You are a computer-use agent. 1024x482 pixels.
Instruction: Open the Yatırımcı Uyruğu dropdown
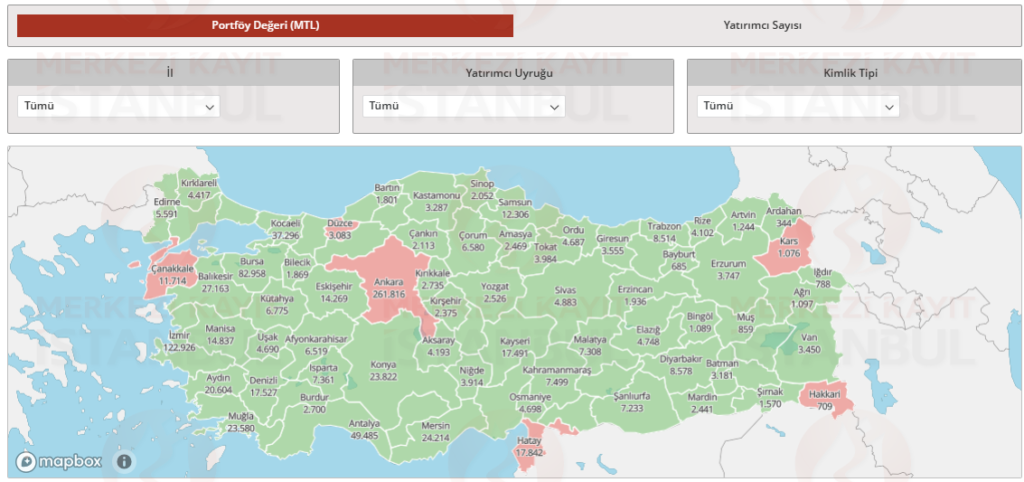(x=464, y=106)
